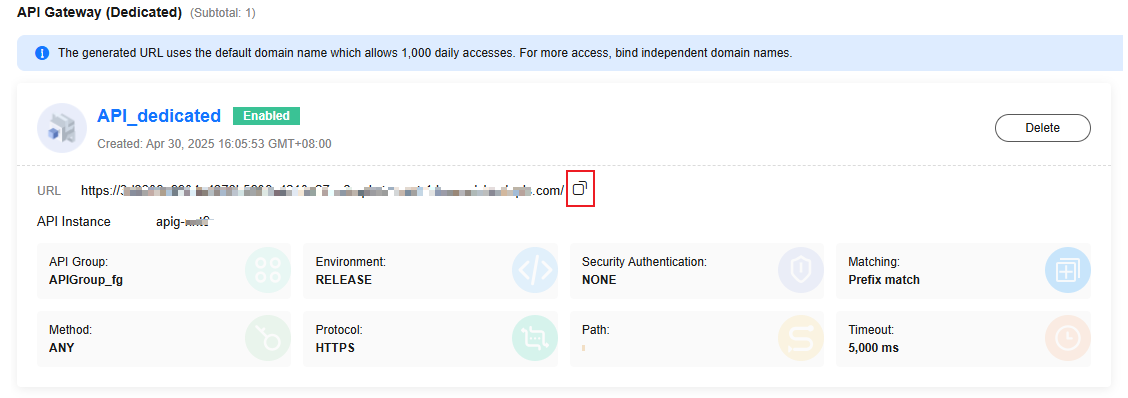Click the Environment code-brackets icon
The width and height of the screenshot is (1128, 398).
(x=535, y=270)
